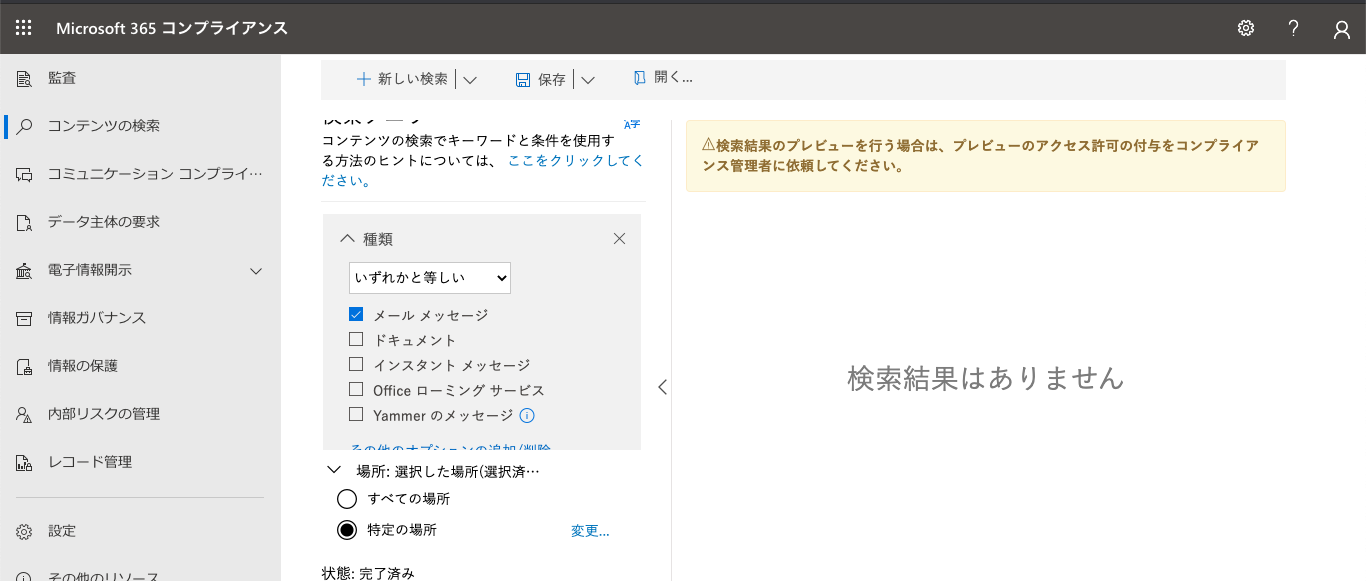Collapse the 種類 condition section
1366x581 pixels.
348,238
